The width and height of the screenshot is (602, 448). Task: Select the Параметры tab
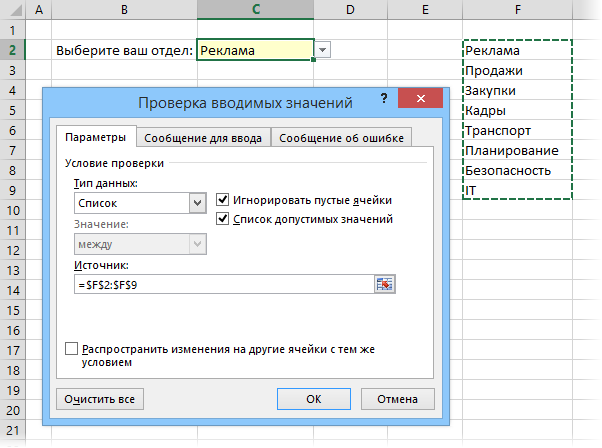pyautogui.click(x=96, y=138)
